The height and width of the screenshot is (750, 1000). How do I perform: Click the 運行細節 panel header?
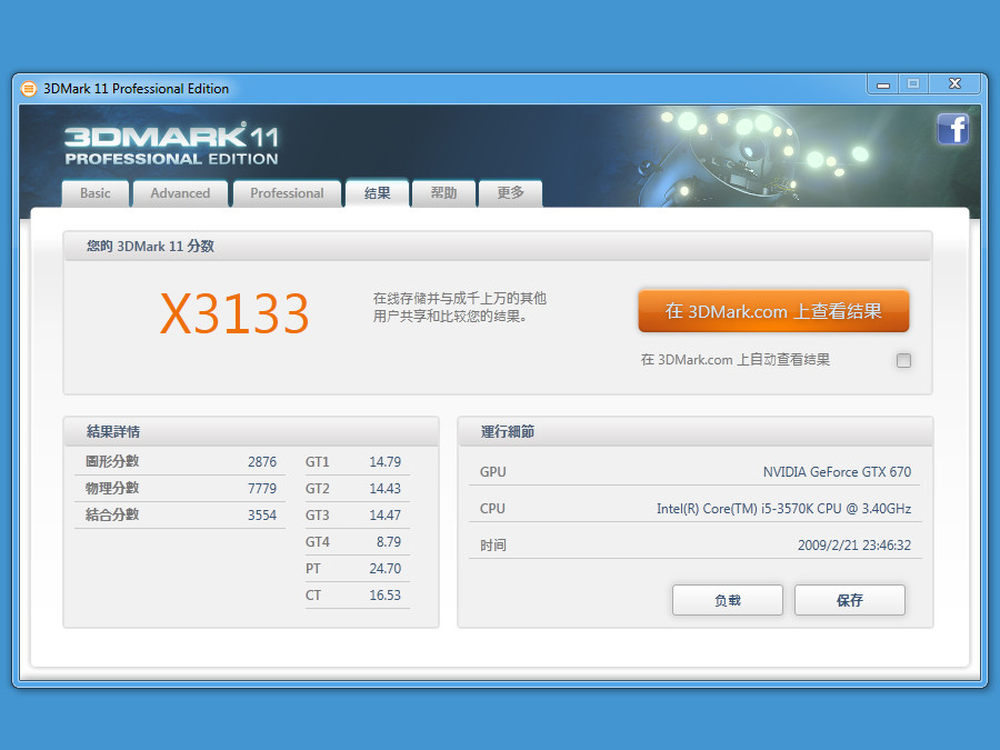pos(695,432)
